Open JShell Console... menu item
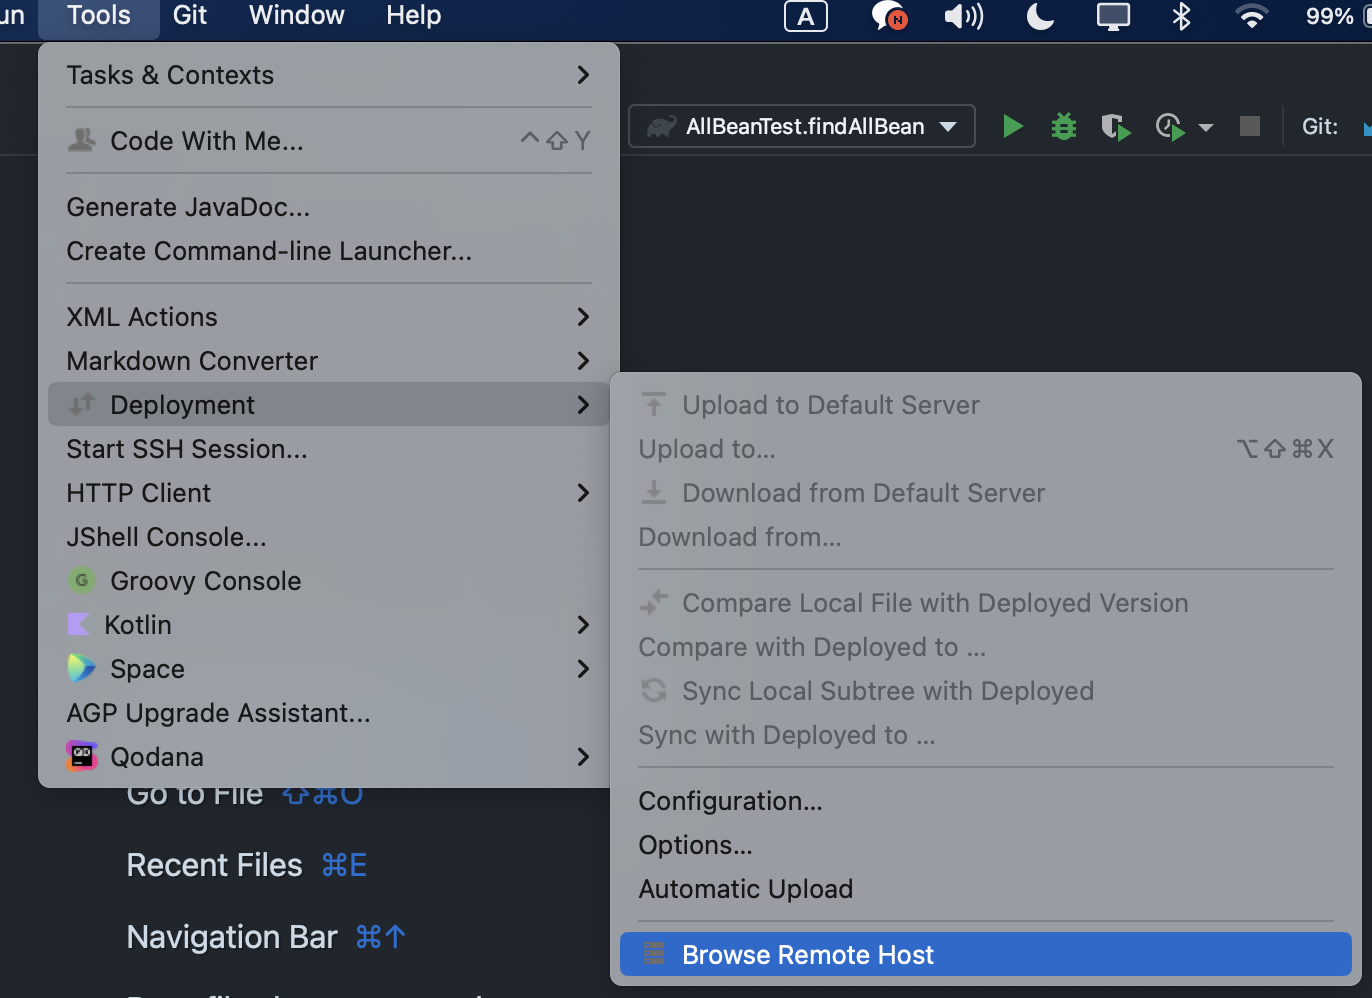 click(x=329, y=537)
